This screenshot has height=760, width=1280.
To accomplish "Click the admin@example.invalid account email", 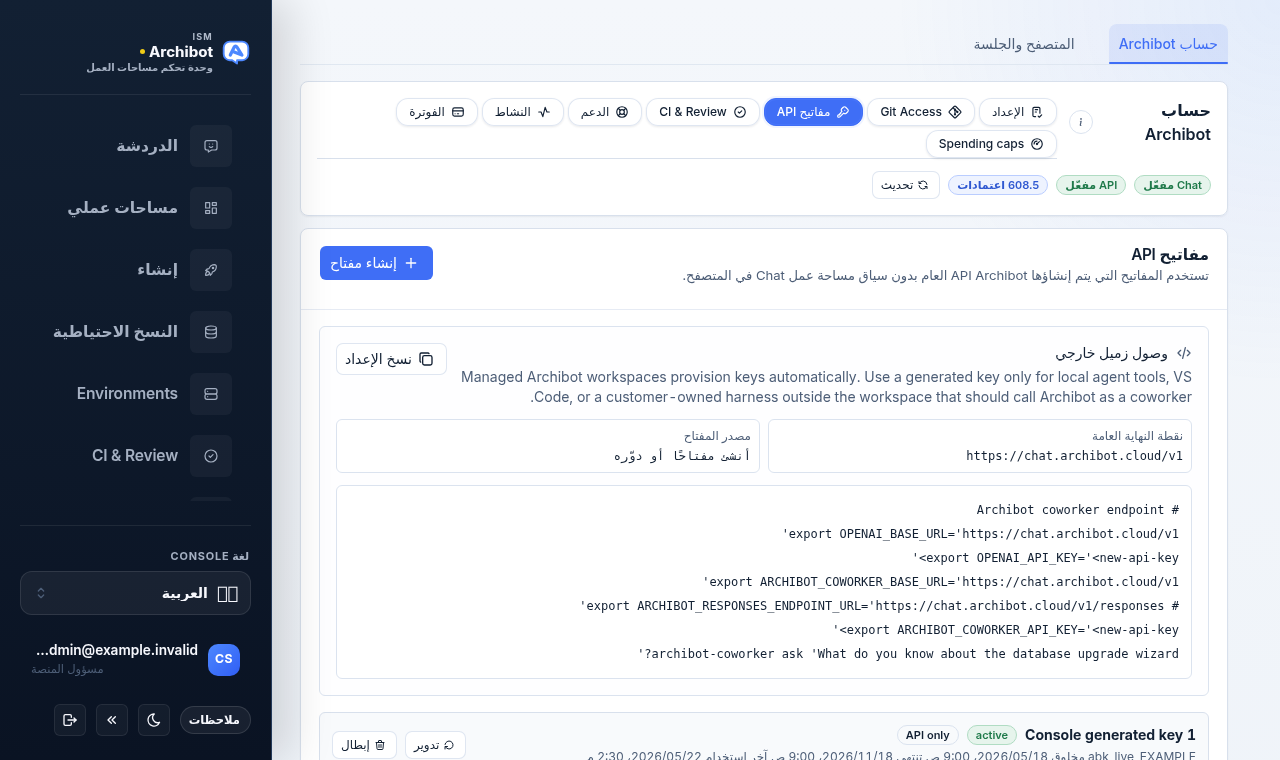I will [115, 650].
